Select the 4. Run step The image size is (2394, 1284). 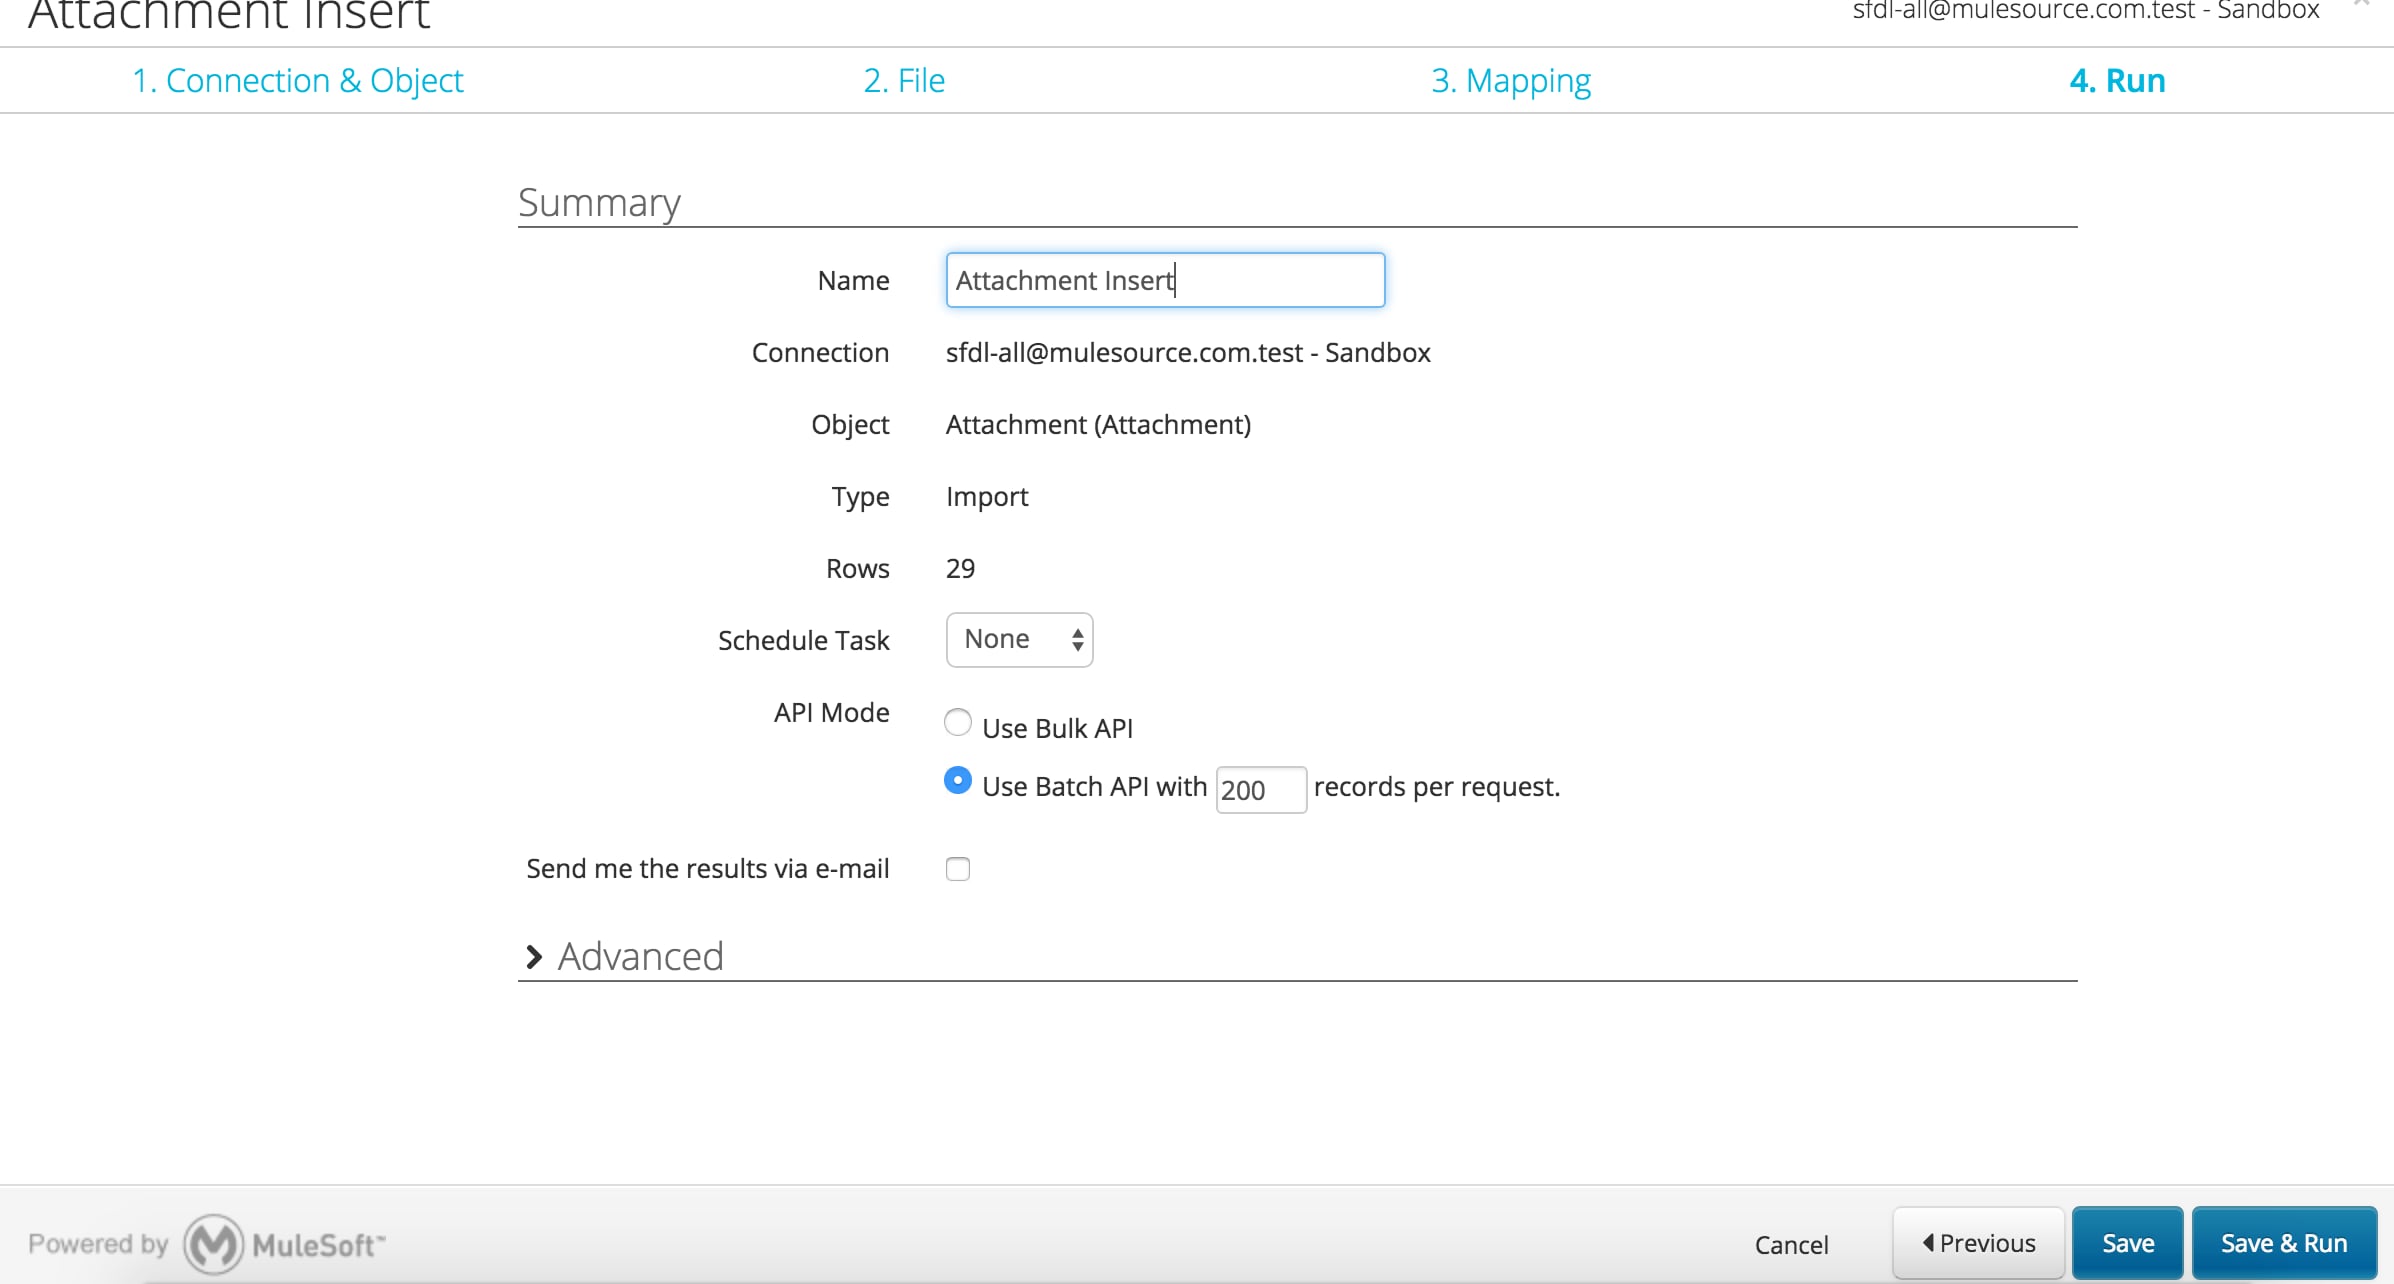pos(2117,80)
